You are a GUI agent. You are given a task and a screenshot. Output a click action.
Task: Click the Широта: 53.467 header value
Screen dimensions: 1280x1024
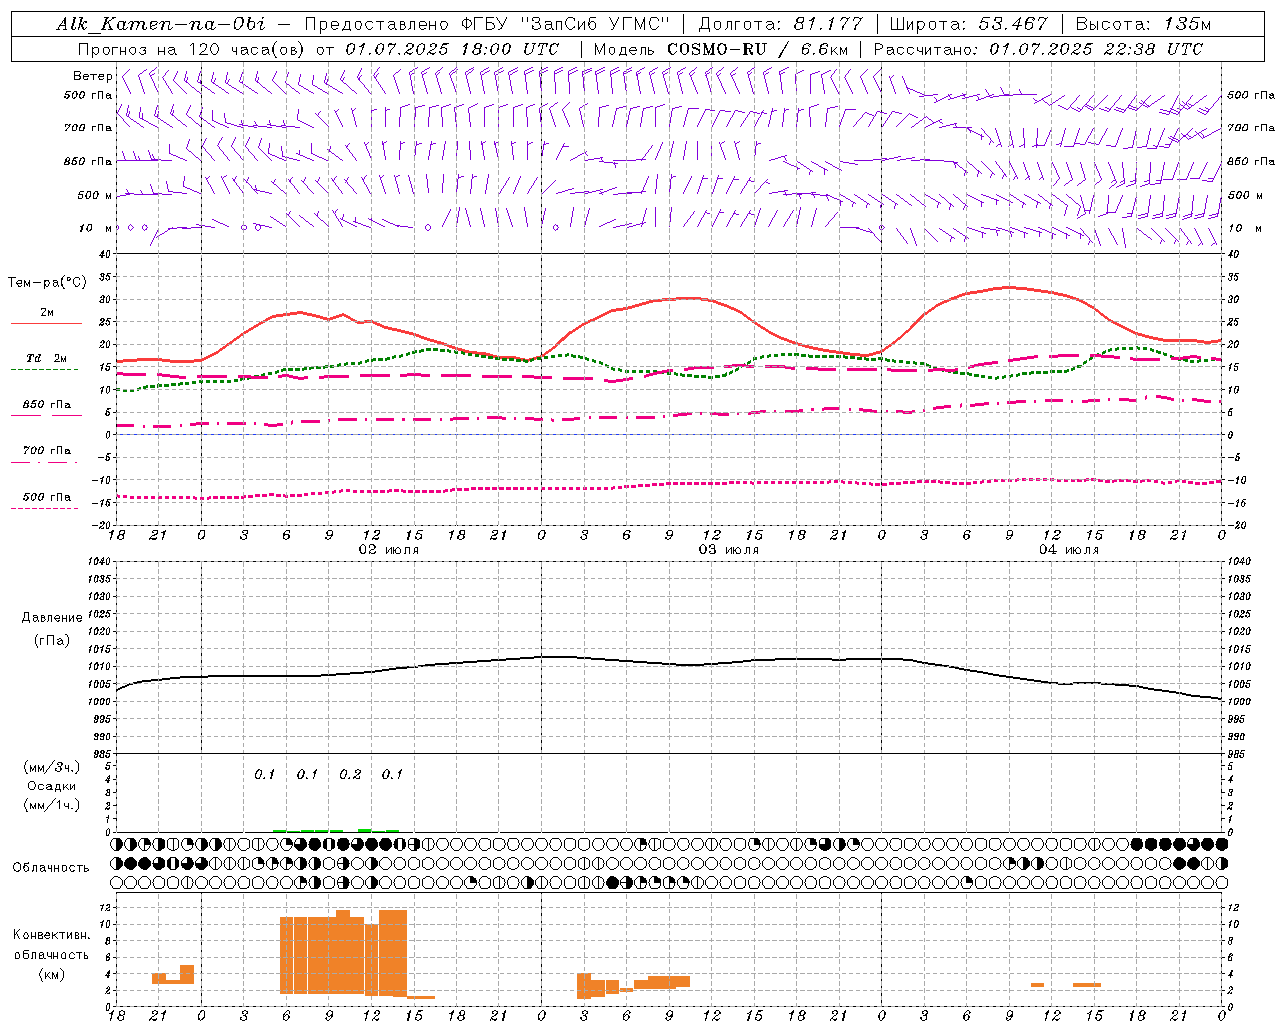point(968,24)
